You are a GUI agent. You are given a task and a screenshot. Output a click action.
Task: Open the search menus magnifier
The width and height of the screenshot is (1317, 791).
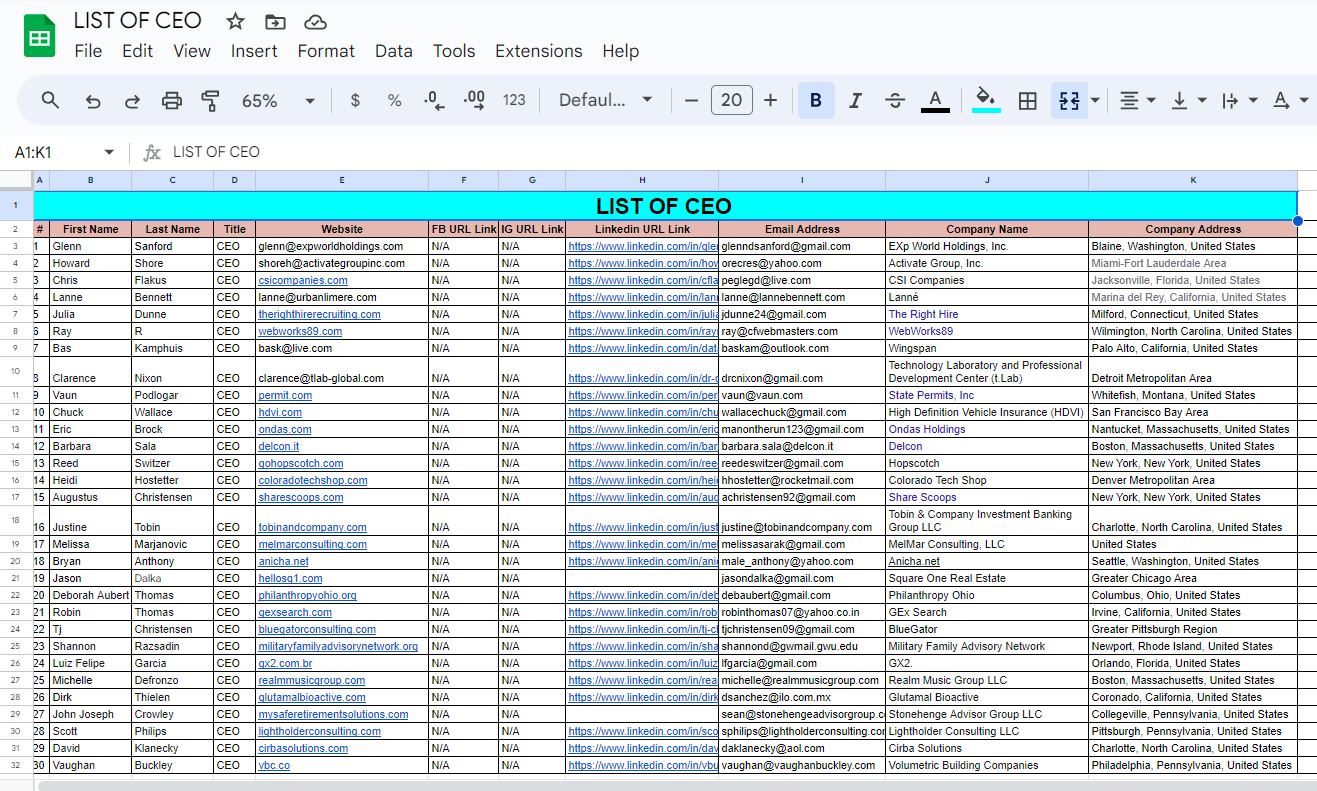tap(50, 100)
